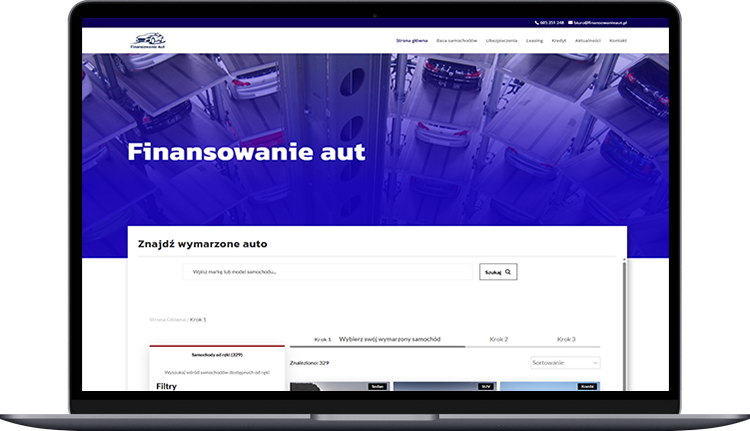The image size is (750, 431).
Task: Click the Szukaj search button
Action: [498, 272]
